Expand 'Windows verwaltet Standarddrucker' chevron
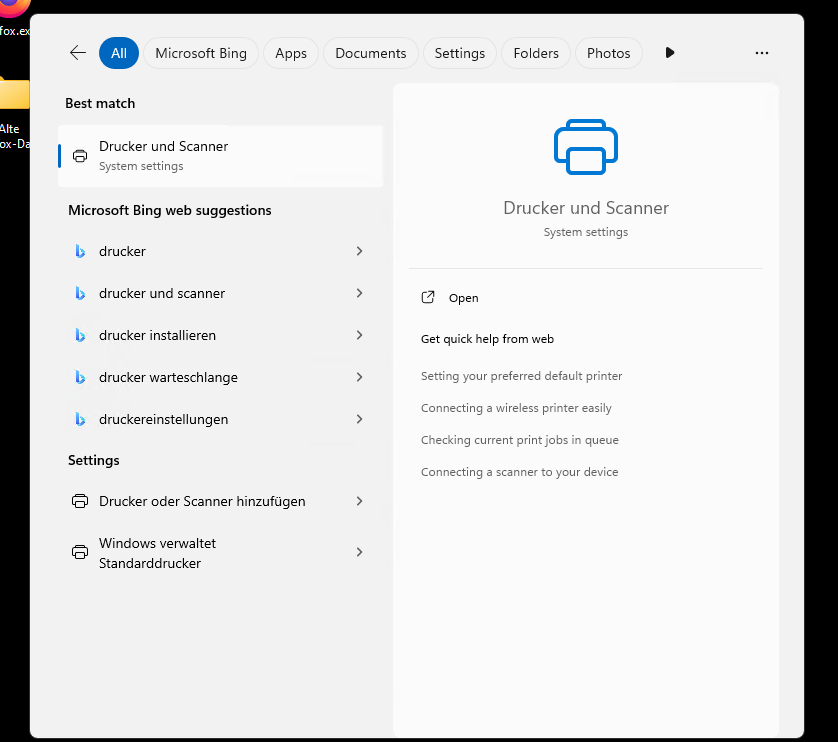 tap(359, 552)
